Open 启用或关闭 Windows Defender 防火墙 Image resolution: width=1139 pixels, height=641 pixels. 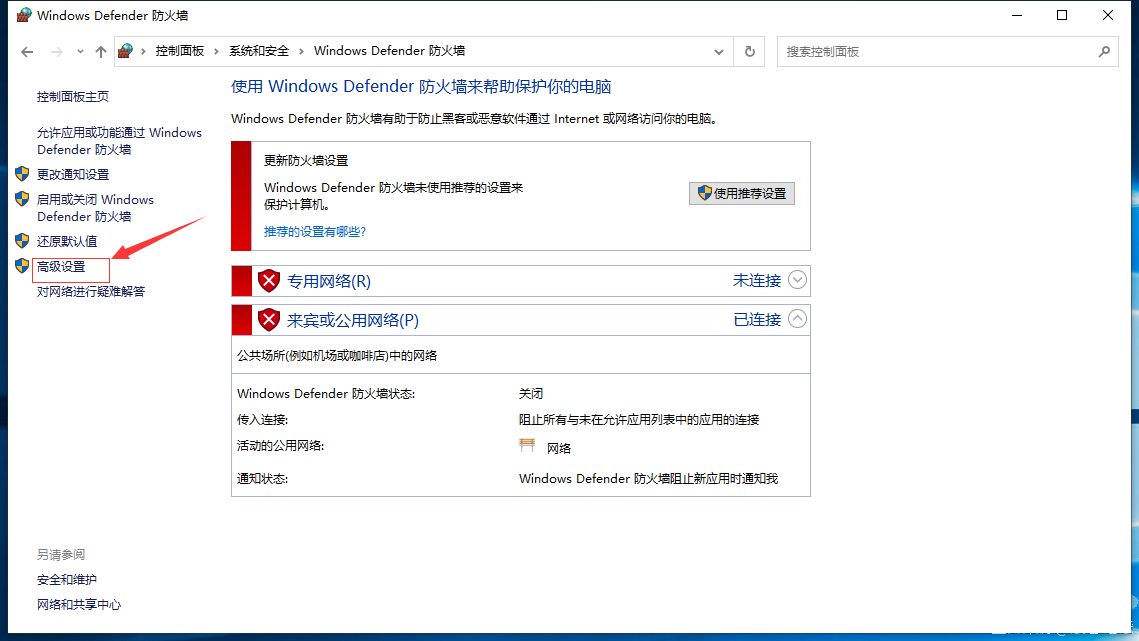click(x=95, y=208)
